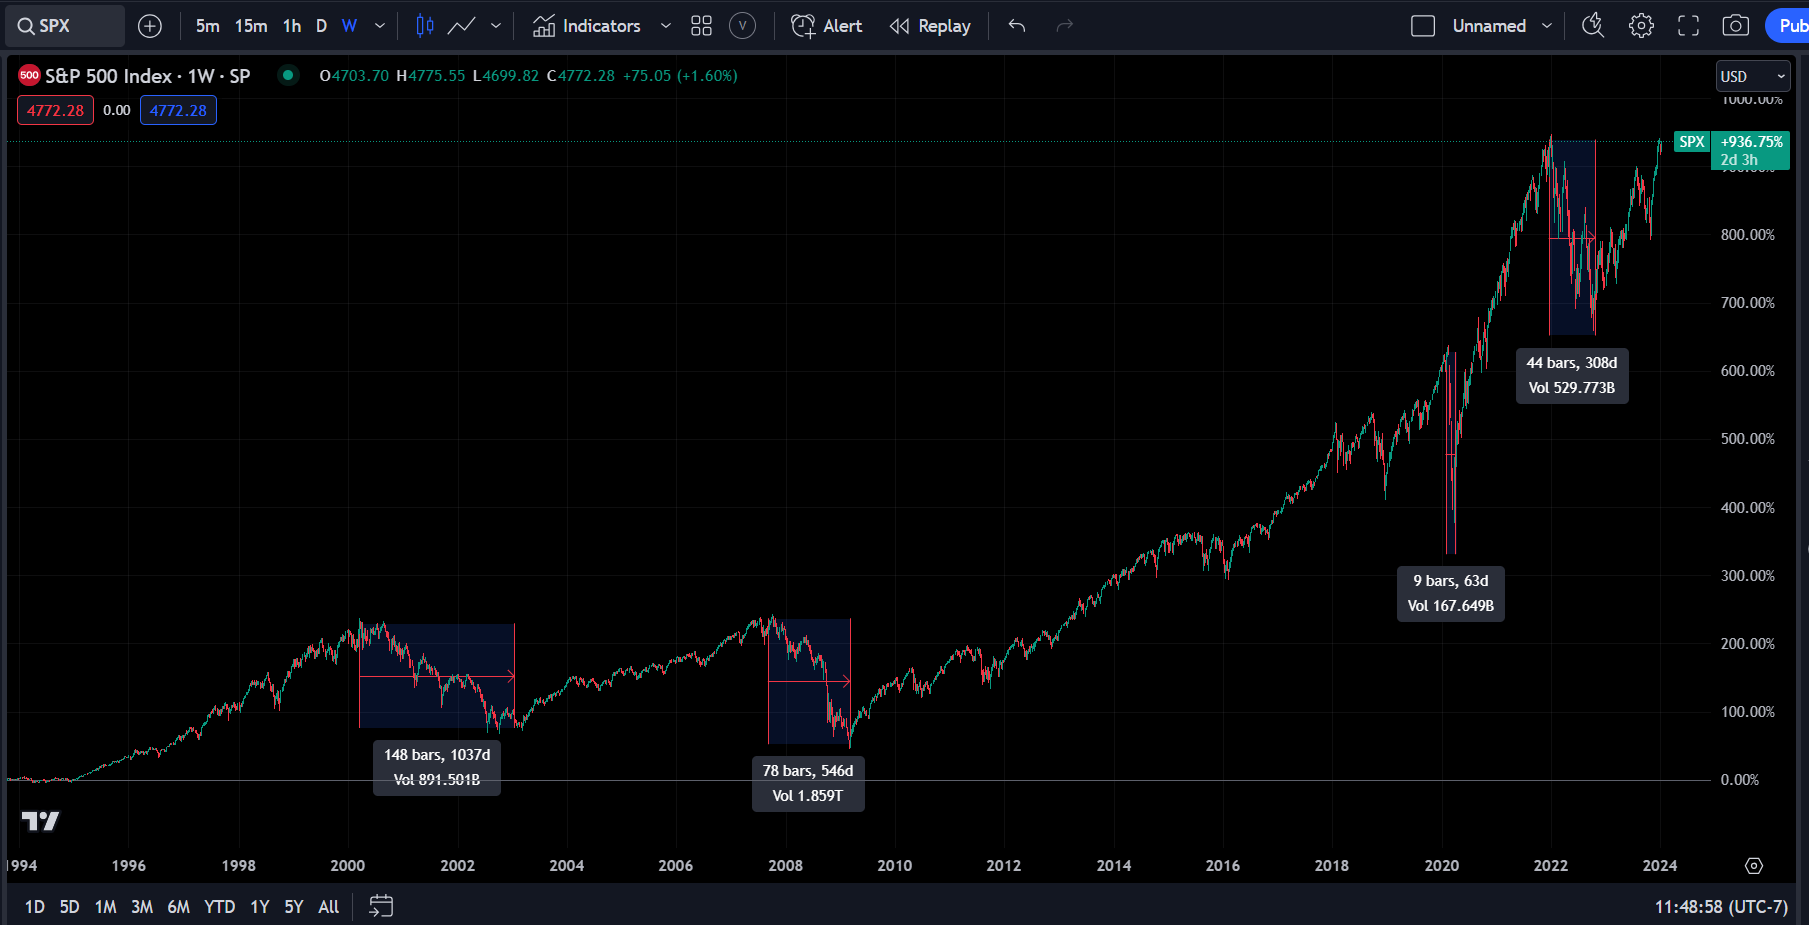Open the go-to-date calendar icon
This screenshot has height=925, width=1809.
coord(381,906)
